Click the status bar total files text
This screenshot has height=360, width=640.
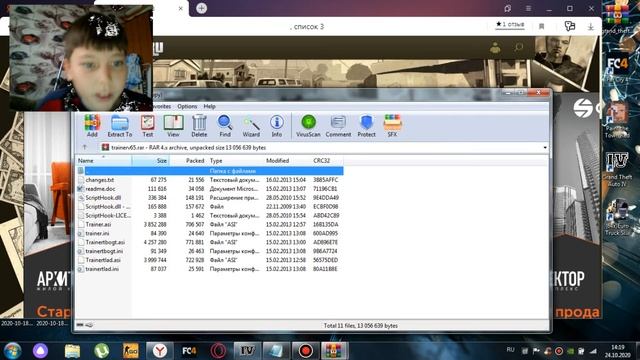coord(360,326)
